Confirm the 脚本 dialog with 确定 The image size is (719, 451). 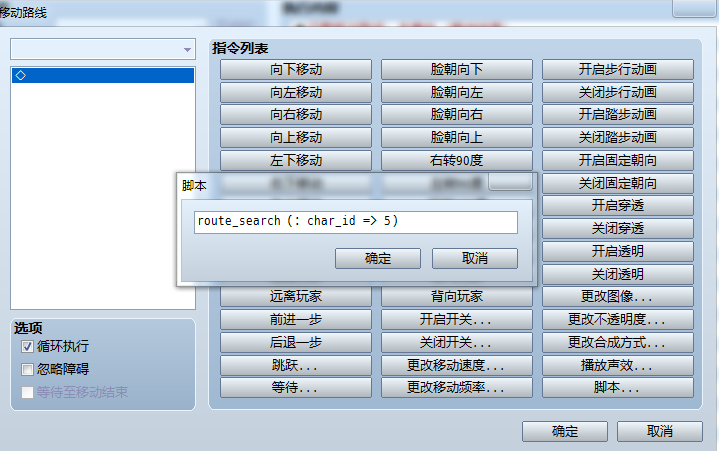pyautogui.click(x=378, y=258)
